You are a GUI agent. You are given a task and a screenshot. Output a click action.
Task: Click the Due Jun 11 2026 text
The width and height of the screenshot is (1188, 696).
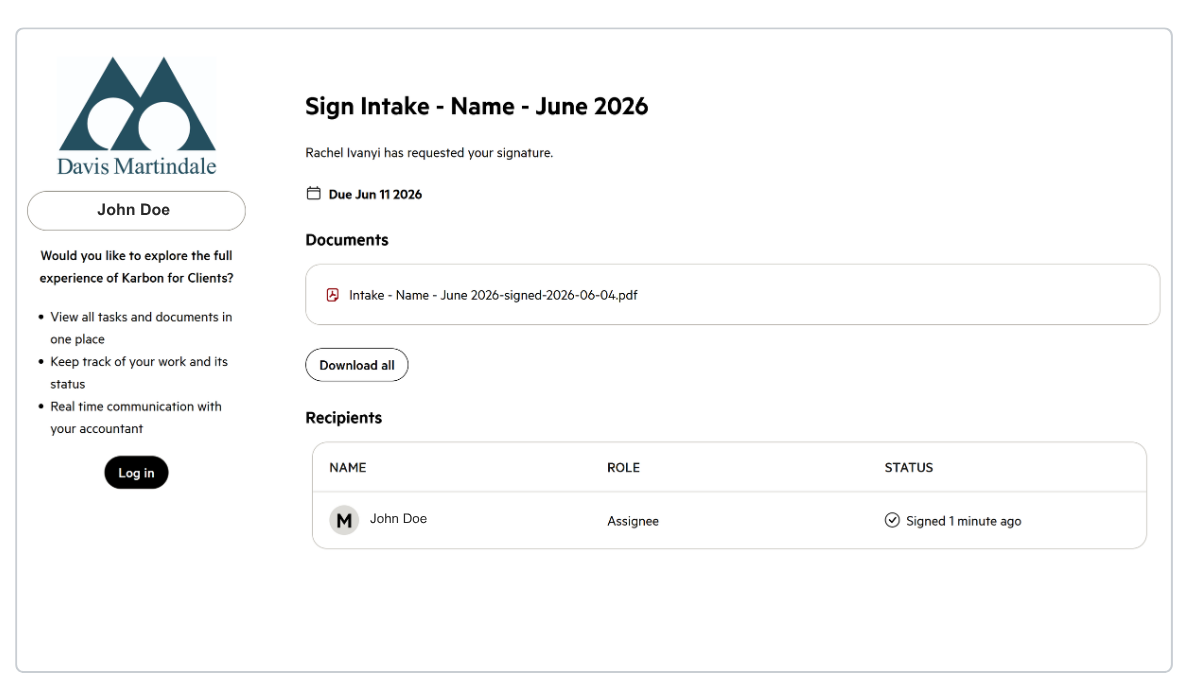(x=375, y=195)
